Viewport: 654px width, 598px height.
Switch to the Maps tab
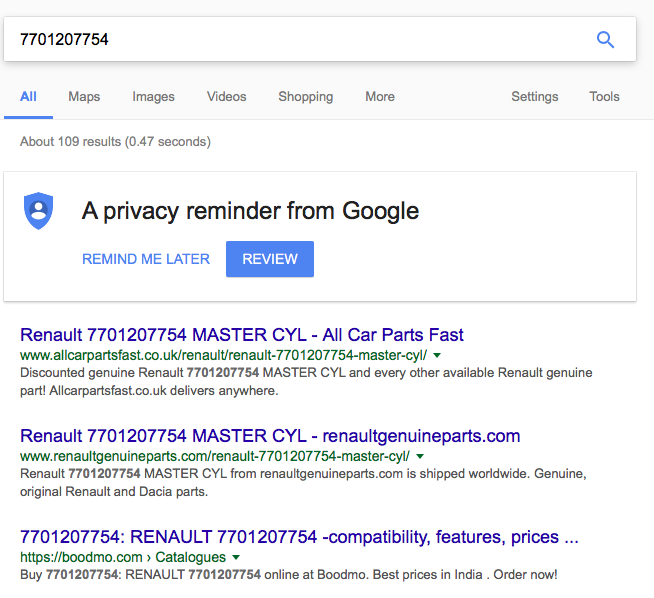(x=84, y=97)
